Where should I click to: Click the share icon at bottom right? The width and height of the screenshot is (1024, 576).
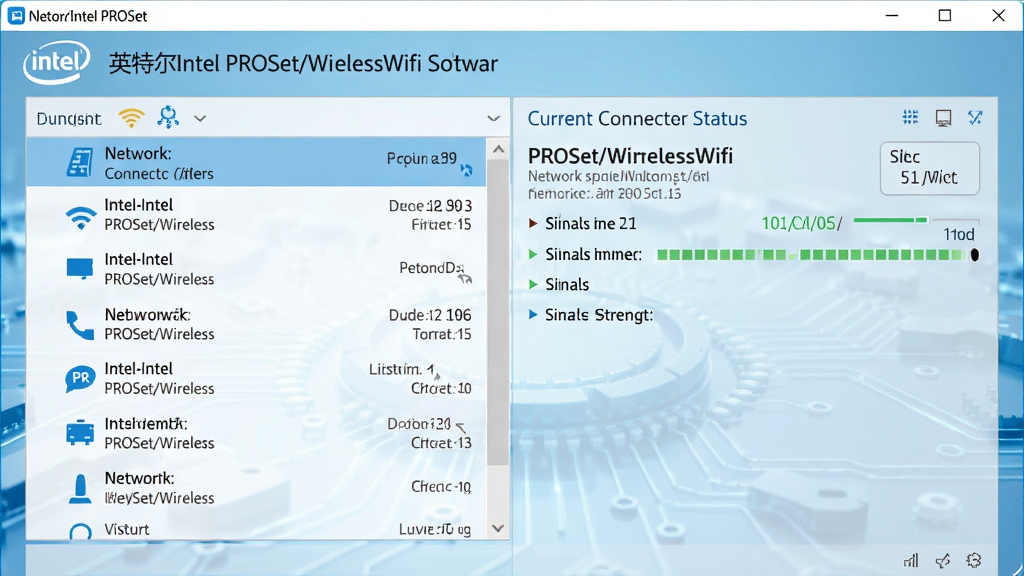[x=942, y=560]
